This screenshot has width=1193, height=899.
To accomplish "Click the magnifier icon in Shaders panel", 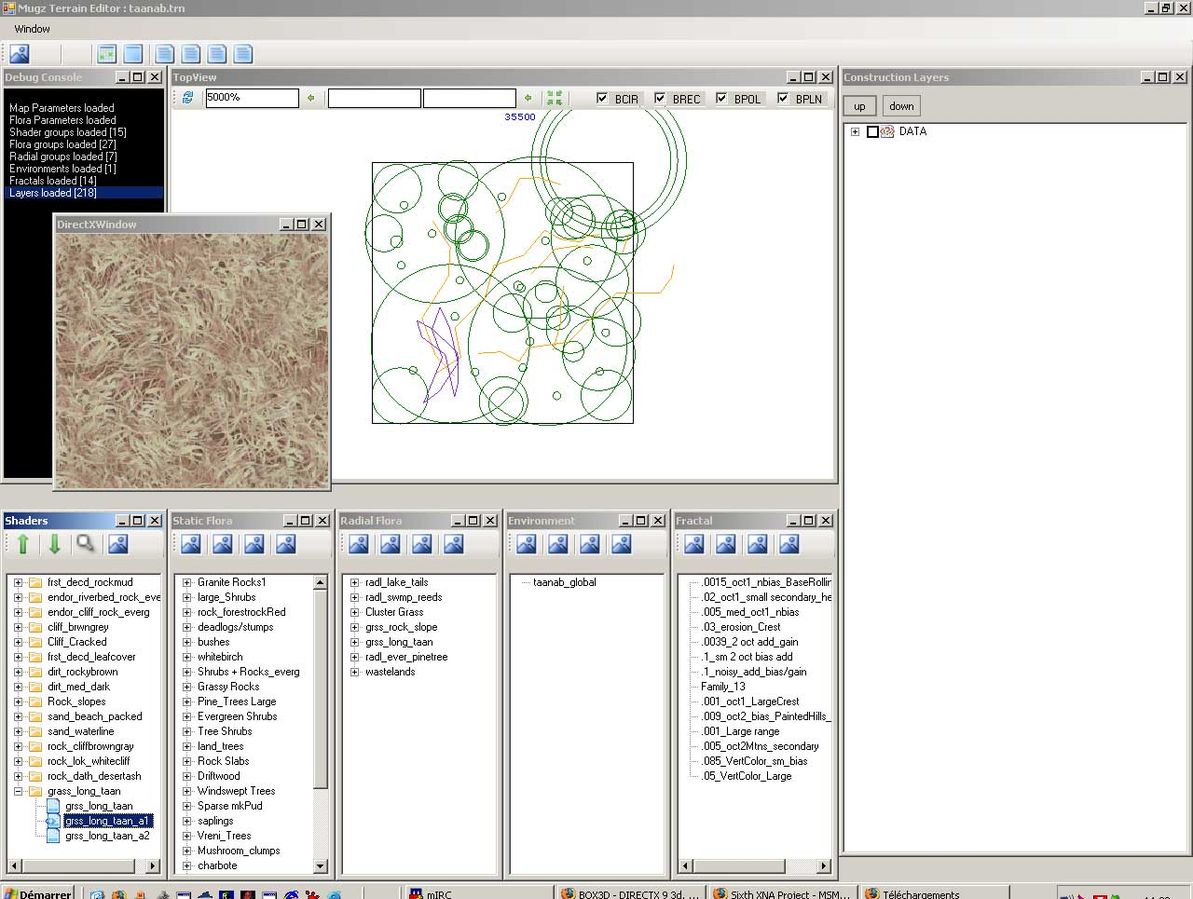I will [86, 544].
